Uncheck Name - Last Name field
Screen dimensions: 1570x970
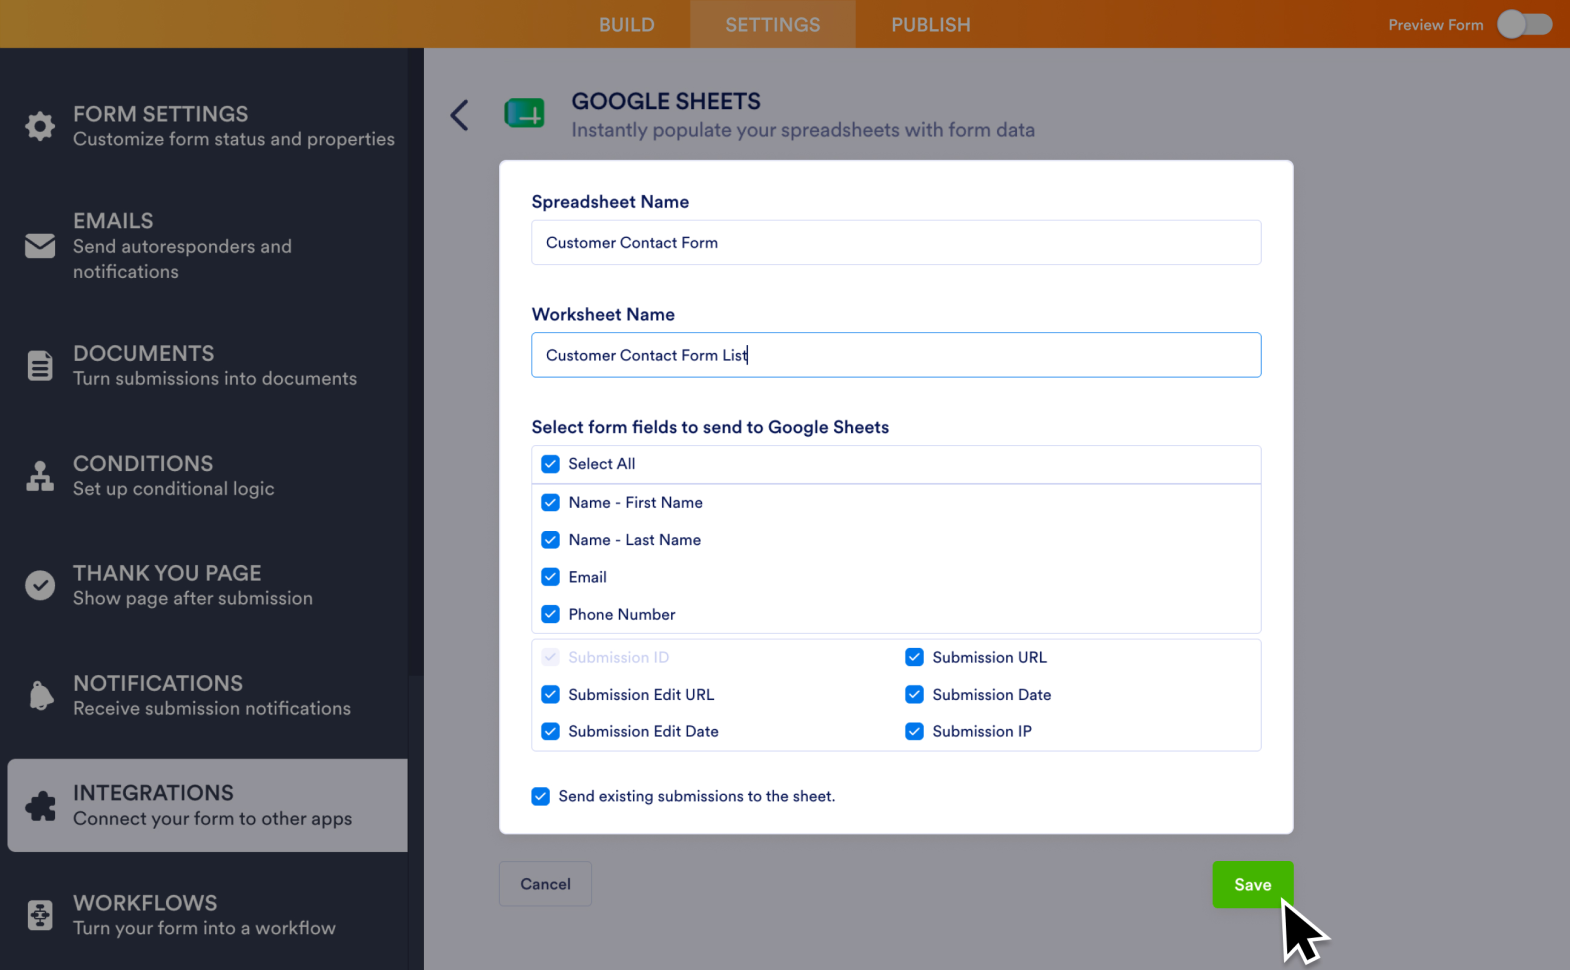point(550,540)
